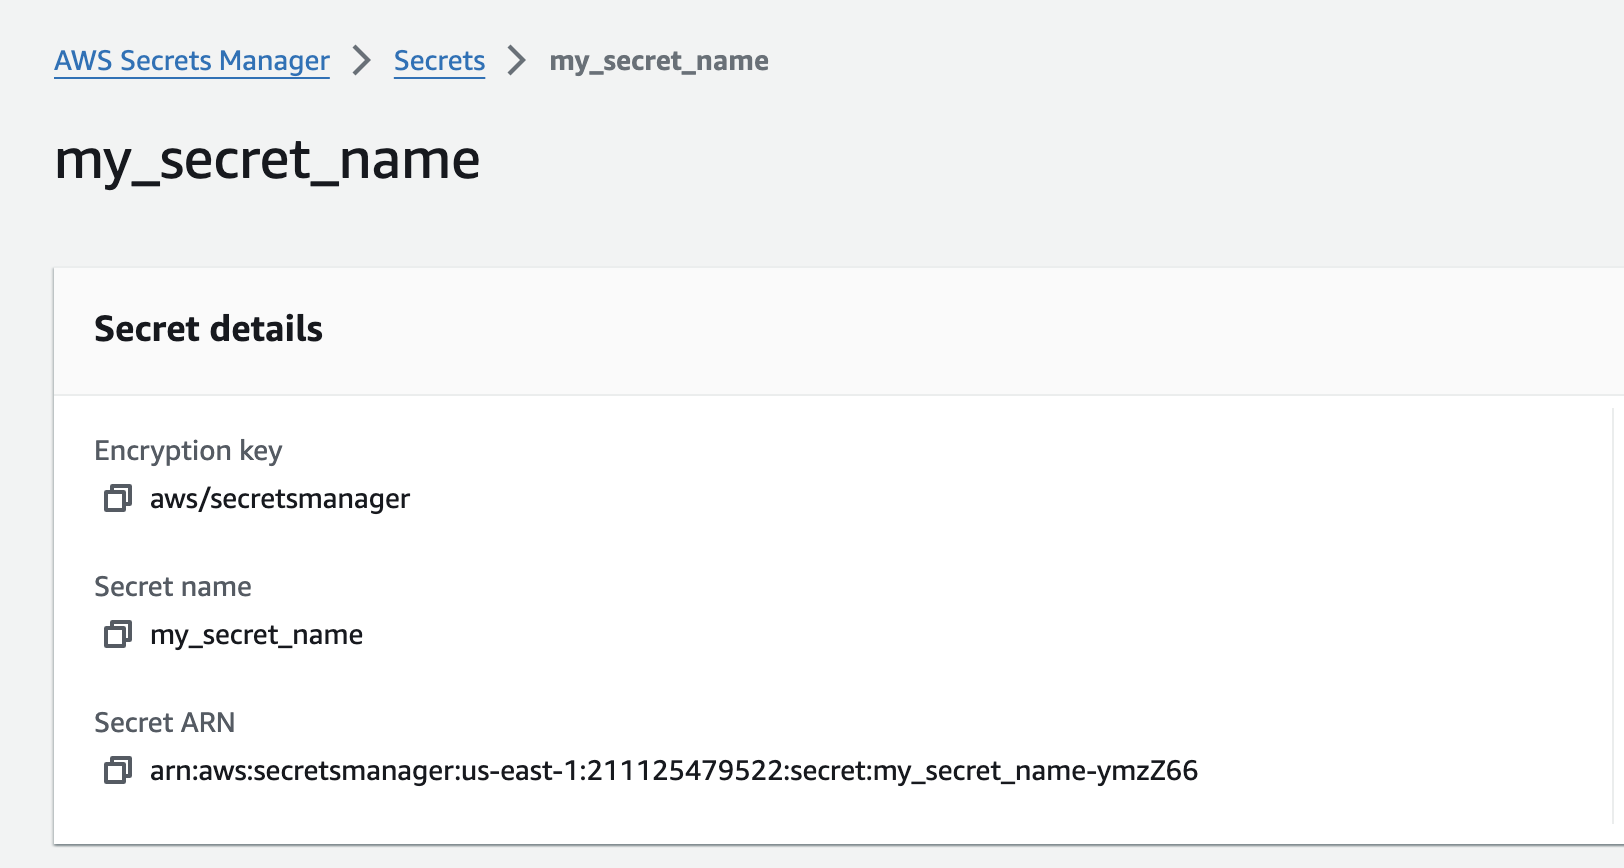
Task: Copy the Secret ARN to clipboard
Action: click(x=118, y=770)
